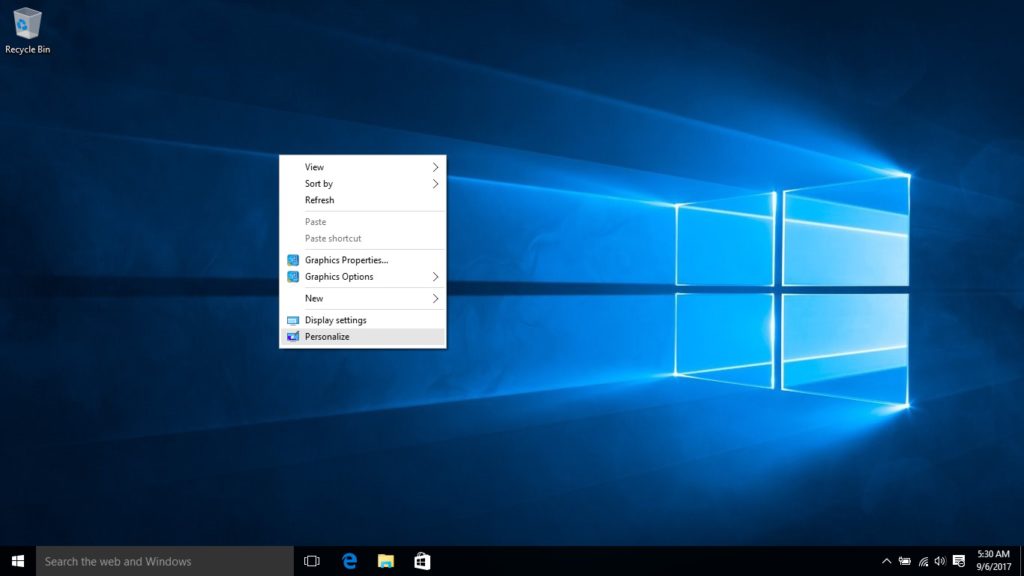Open the Windows Store taskbar icon
This screenshot has width=1024, height=576.
pyautogui.click(x=422, y=561)
